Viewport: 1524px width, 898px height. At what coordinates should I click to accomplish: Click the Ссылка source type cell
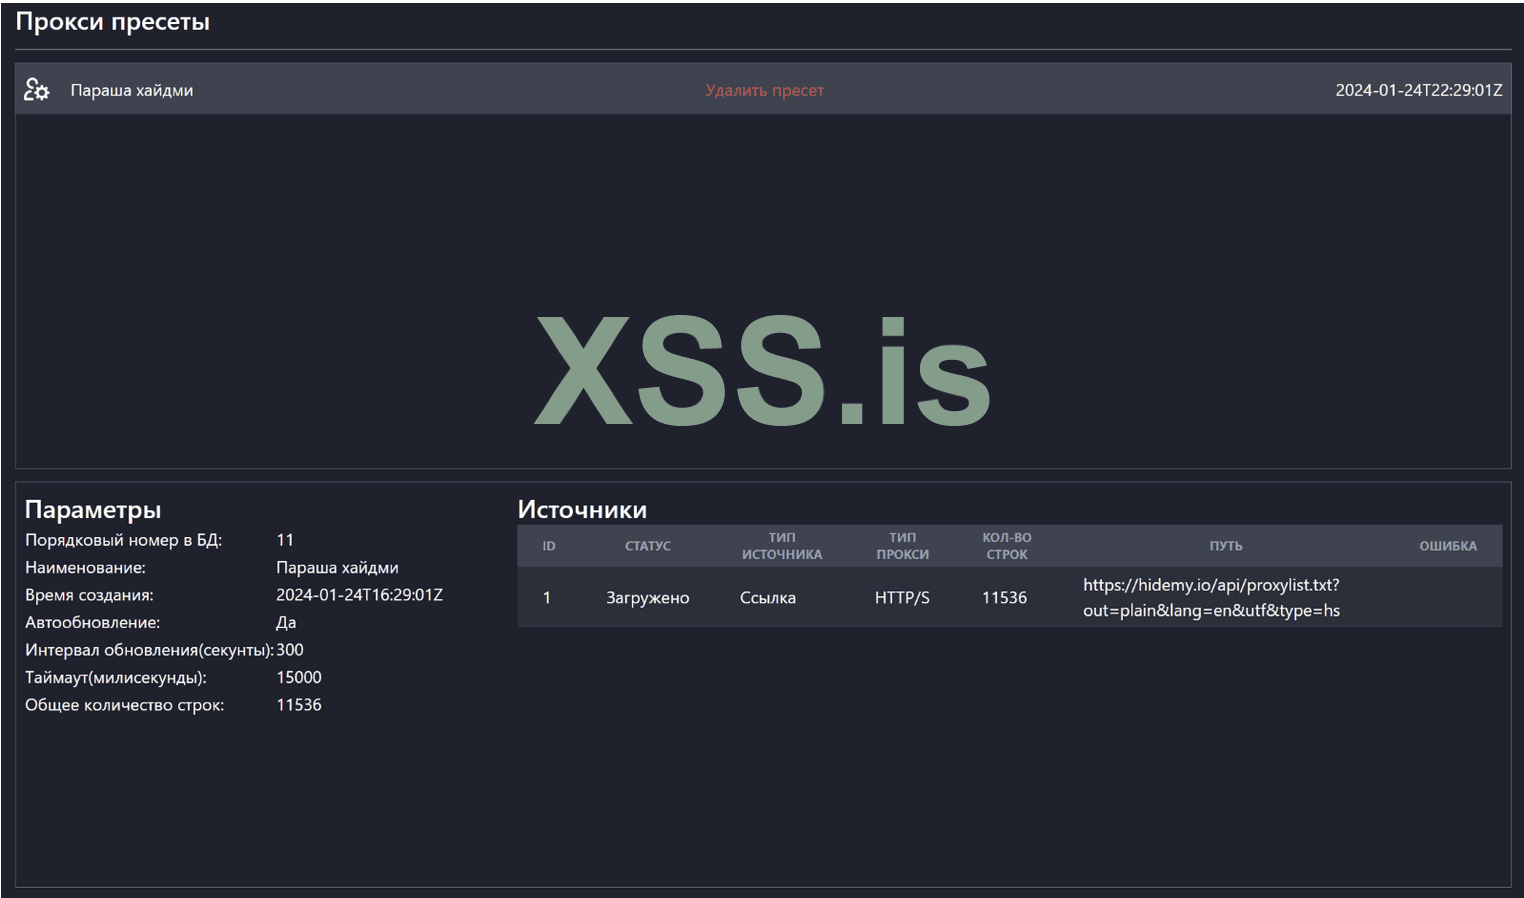[x=768, y=598]
